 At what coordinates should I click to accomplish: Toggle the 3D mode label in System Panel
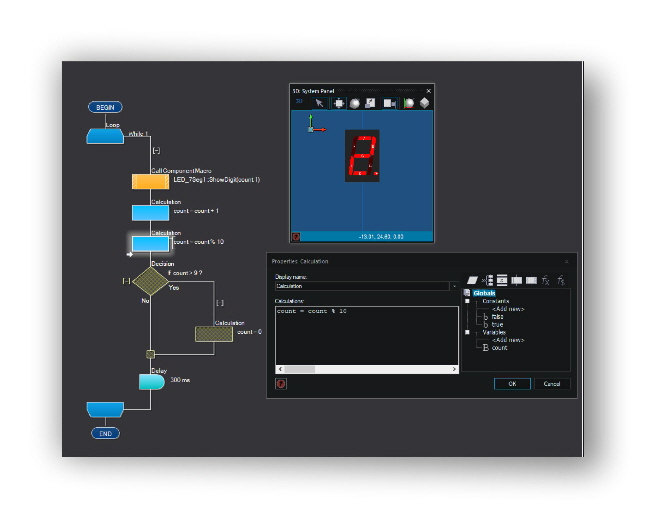click(x=299, y=101)
